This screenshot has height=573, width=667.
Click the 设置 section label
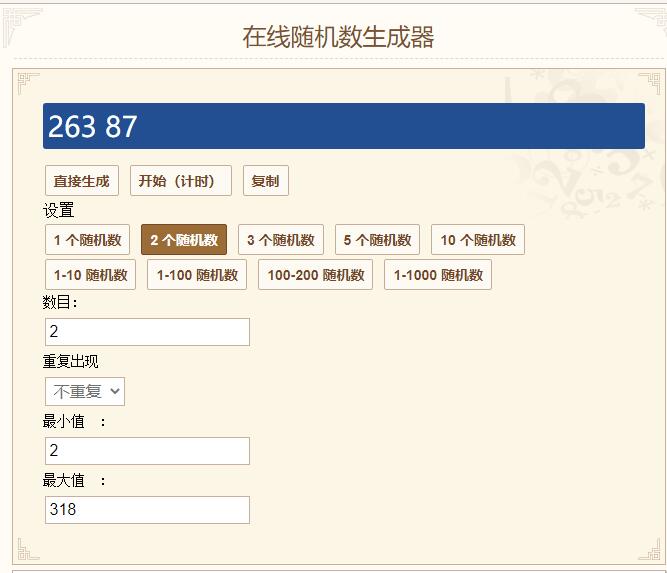pyautogui.click(x=58, y=211)
